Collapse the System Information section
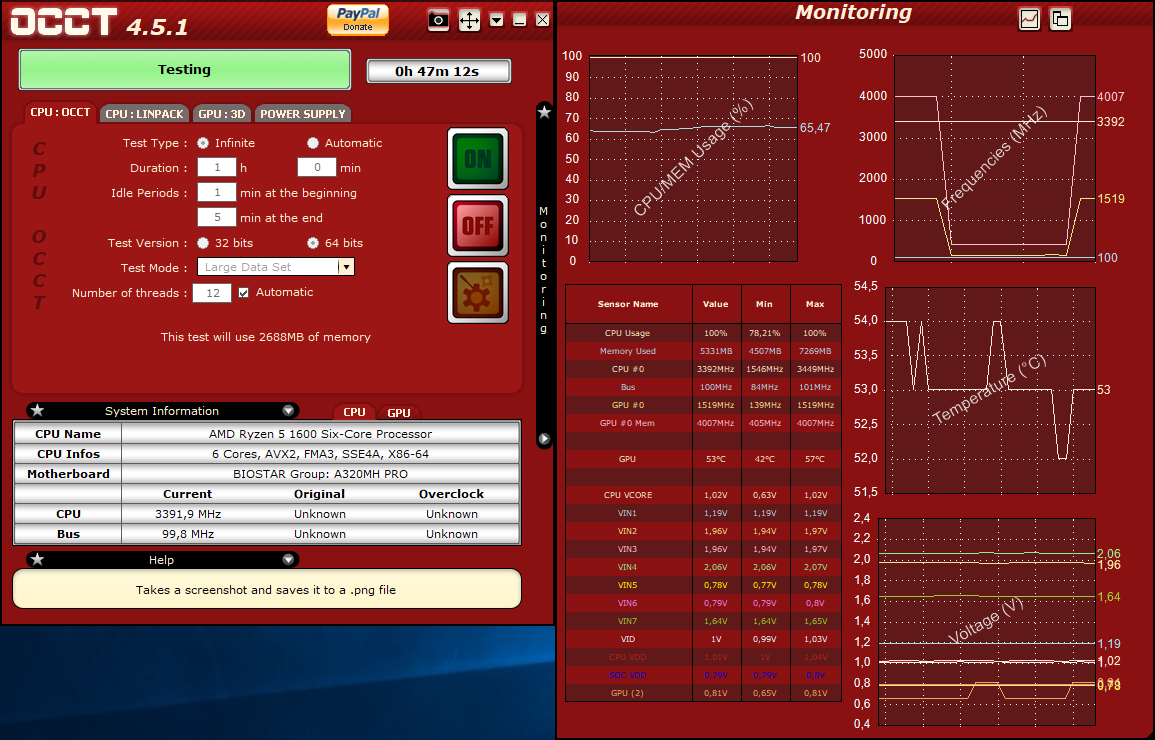Screen dimensions: 1155x740 [x=288, y=411]
